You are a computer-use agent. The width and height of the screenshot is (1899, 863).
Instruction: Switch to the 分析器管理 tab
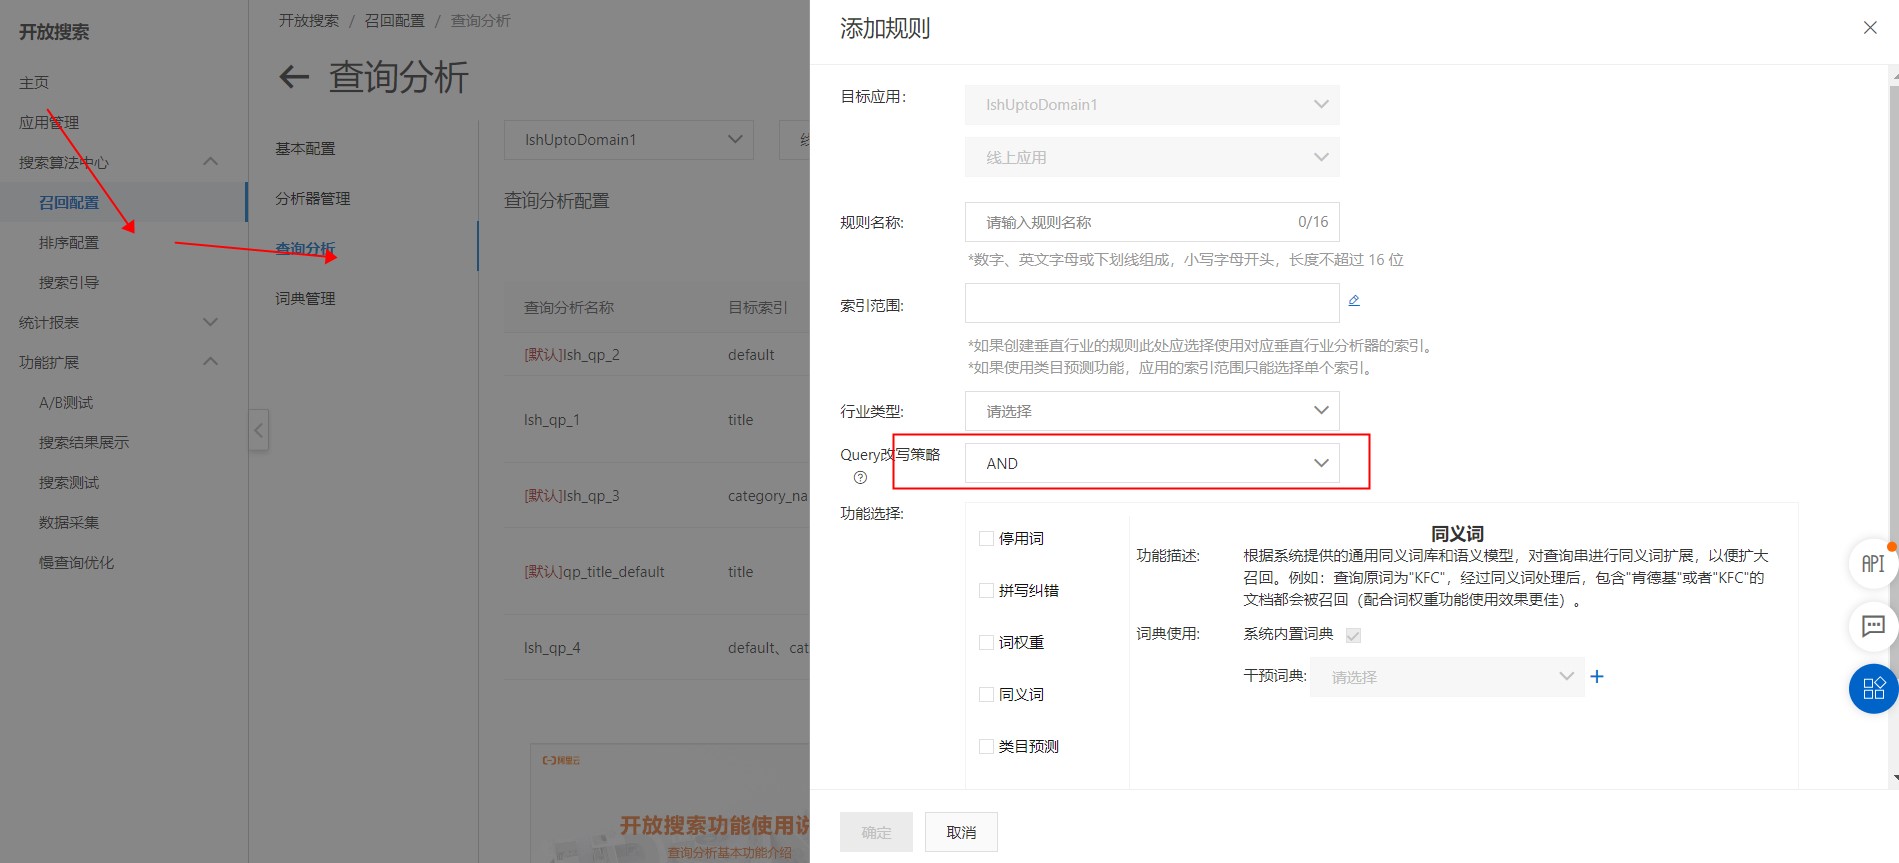(x=313, y=198)
